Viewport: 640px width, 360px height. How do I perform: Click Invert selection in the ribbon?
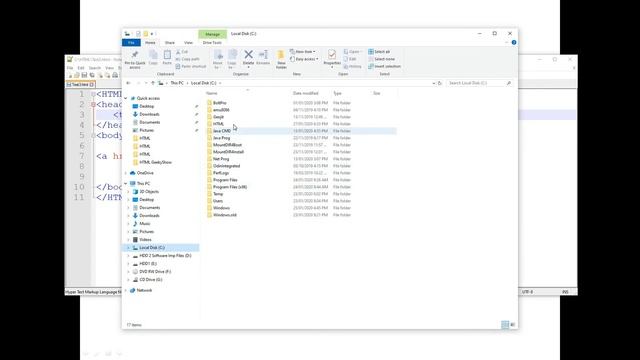click(384, 66)
